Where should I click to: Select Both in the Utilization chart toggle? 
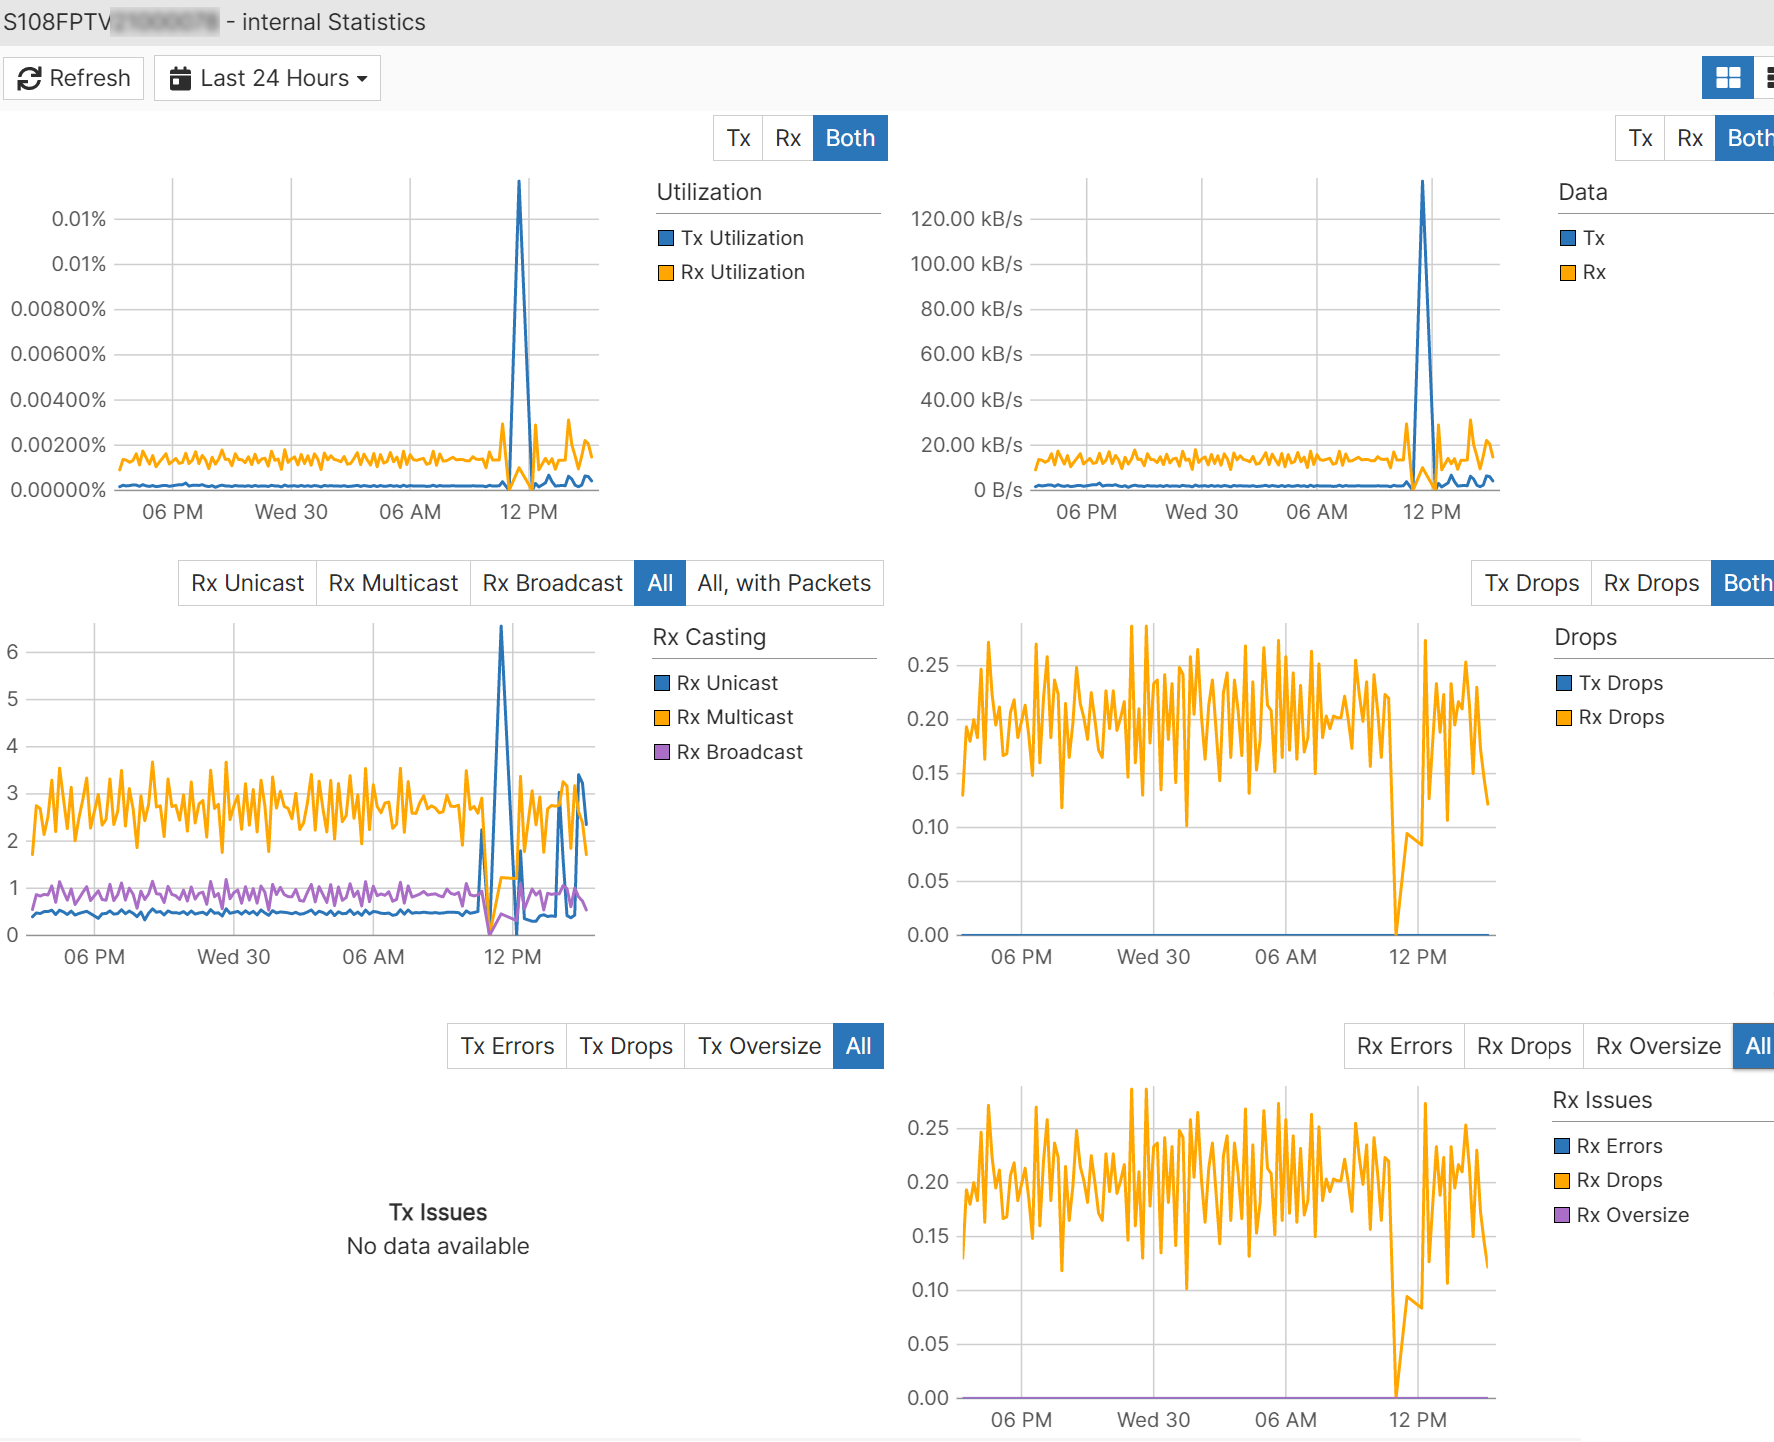[x=850, y=138]
